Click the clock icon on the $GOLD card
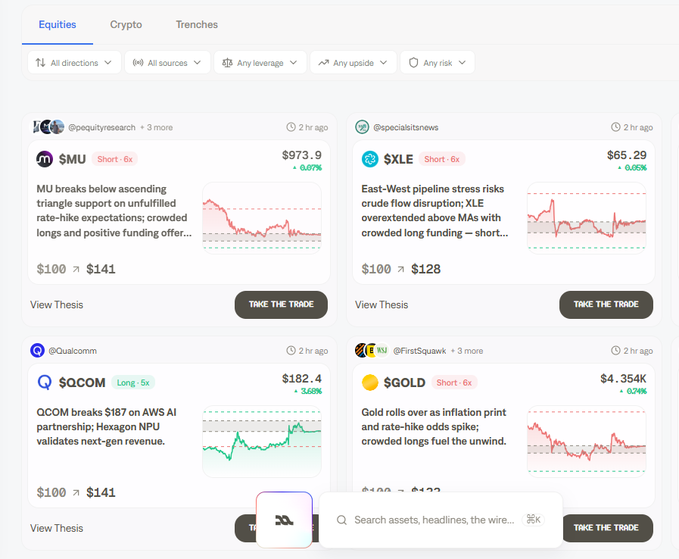This screenshot has width=679, height=559. (x=616, y=350)
